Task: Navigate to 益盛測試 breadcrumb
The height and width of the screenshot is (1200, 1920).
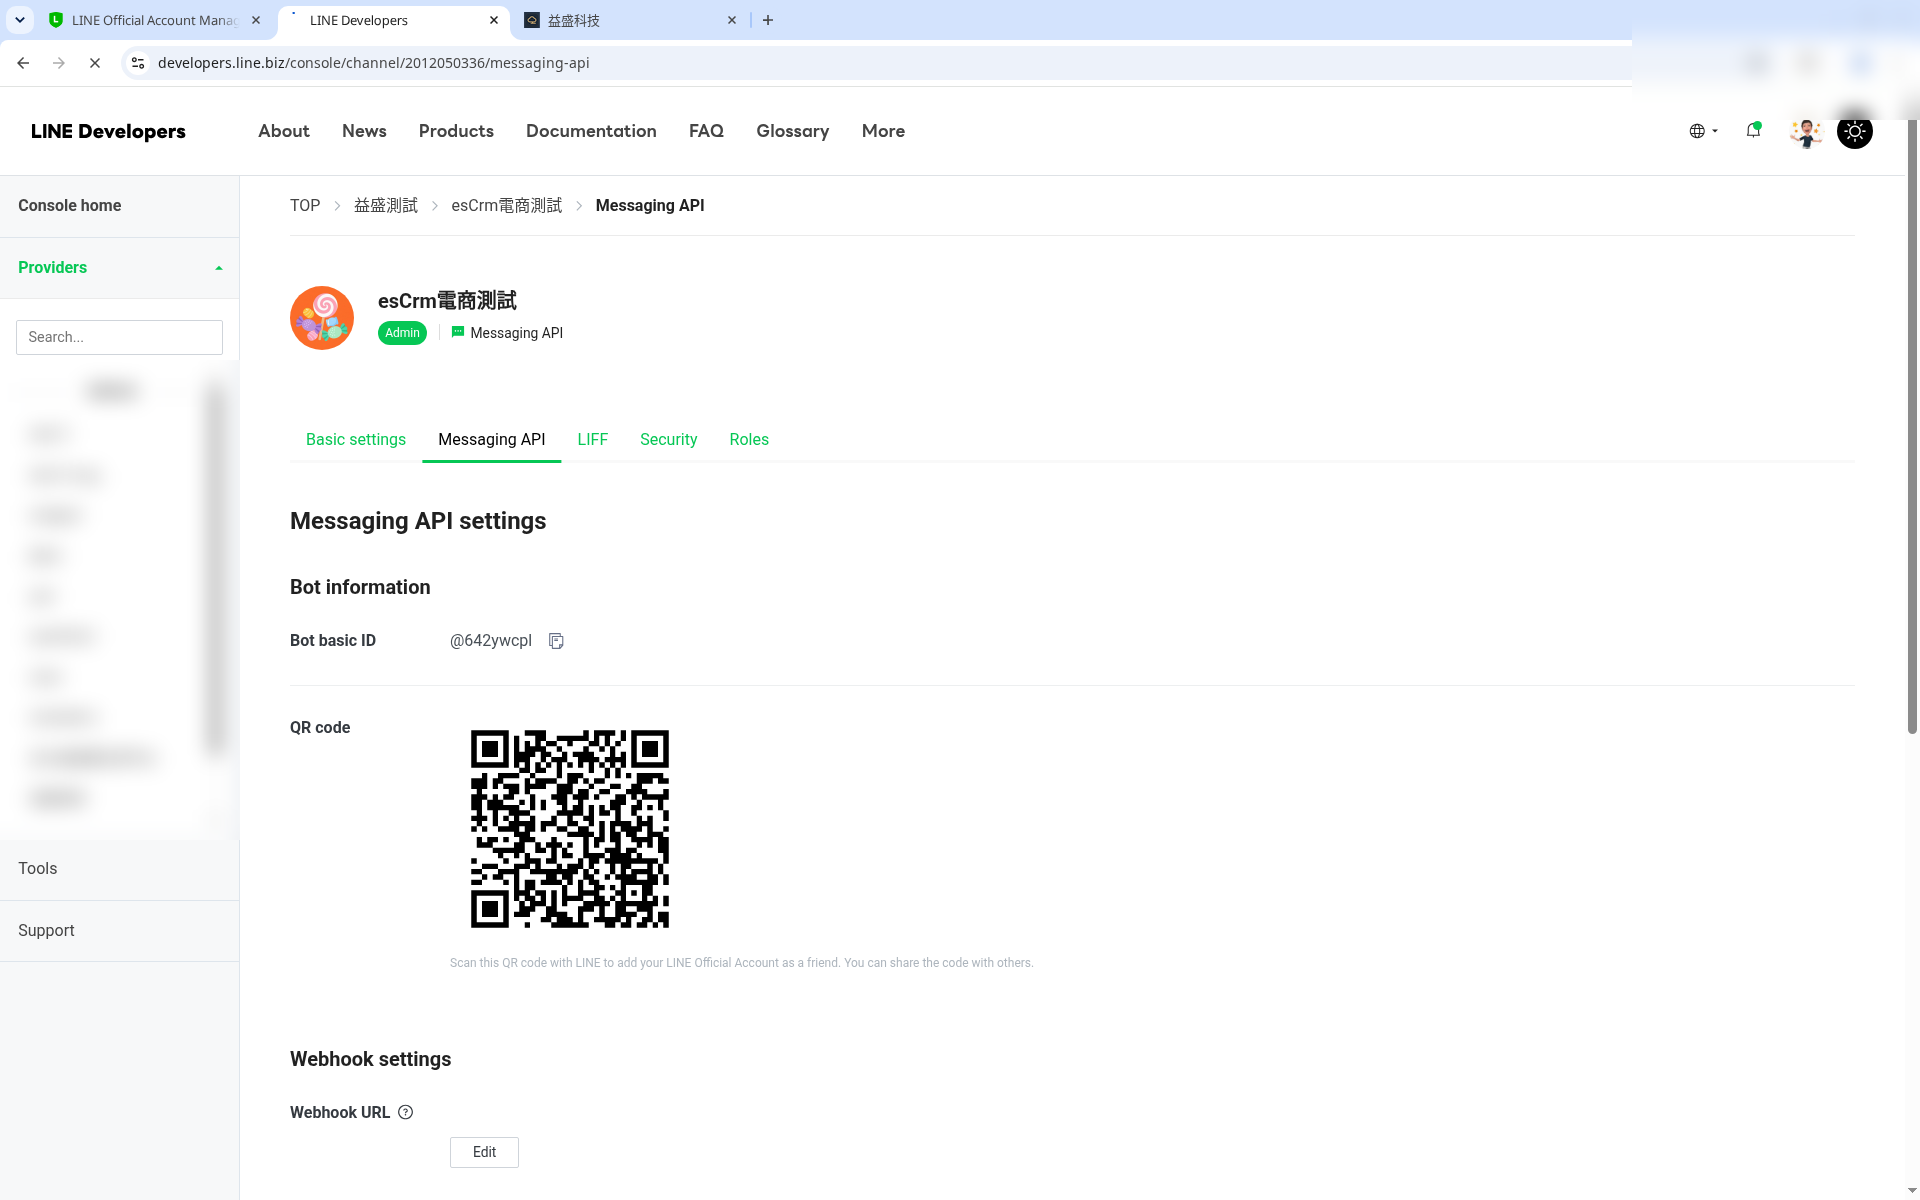Action: coord(386,206)
